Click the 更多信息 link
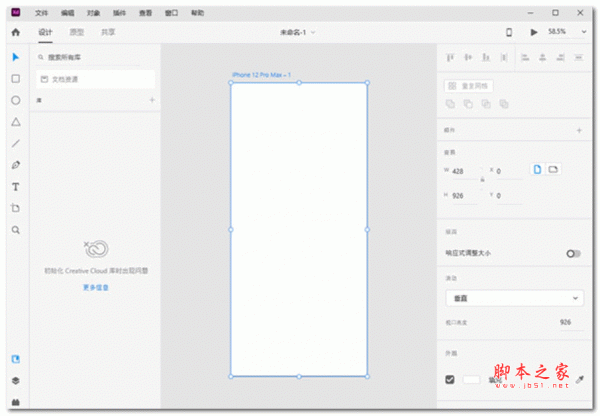The image size is (600, 416). coord(96,287)
